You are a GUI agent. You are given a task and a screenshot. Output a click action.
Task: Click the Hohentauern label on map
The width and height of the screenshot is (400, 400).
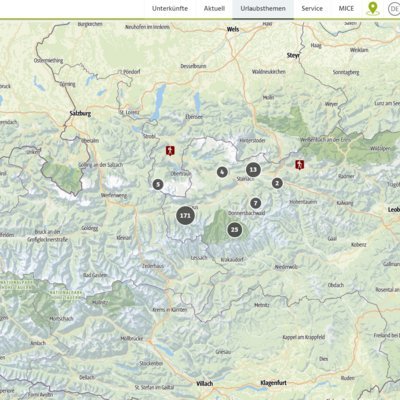point(303,202)
